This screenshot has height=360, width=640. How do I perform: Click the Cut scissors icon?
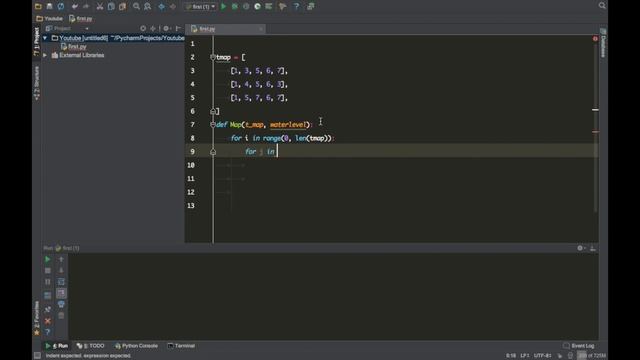tap(100, 7)
